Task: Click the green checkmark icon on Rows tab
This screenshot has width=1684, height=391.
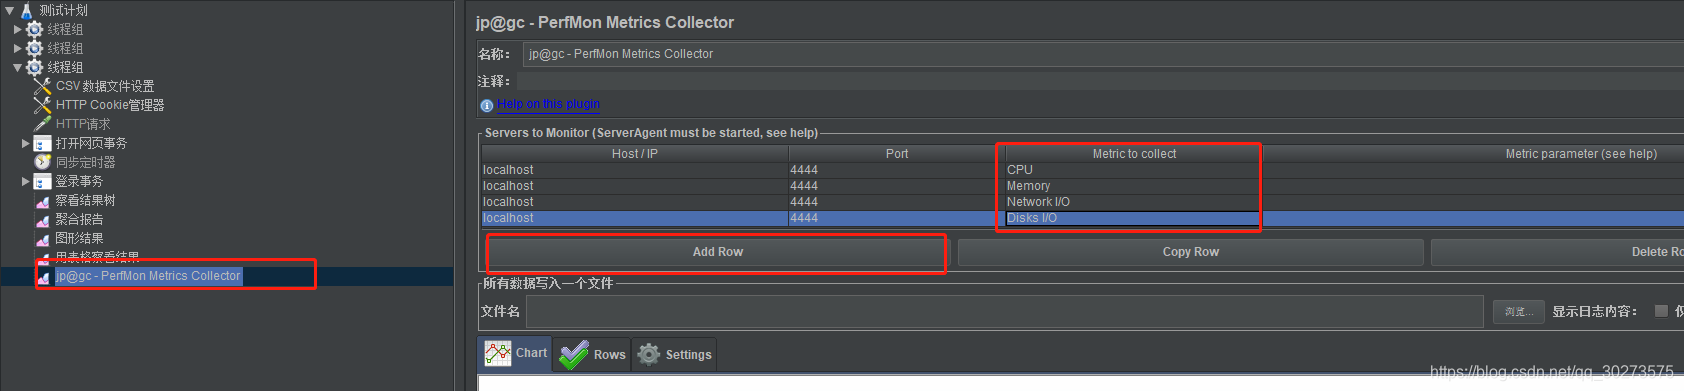Action: click(x=574, y=354)
